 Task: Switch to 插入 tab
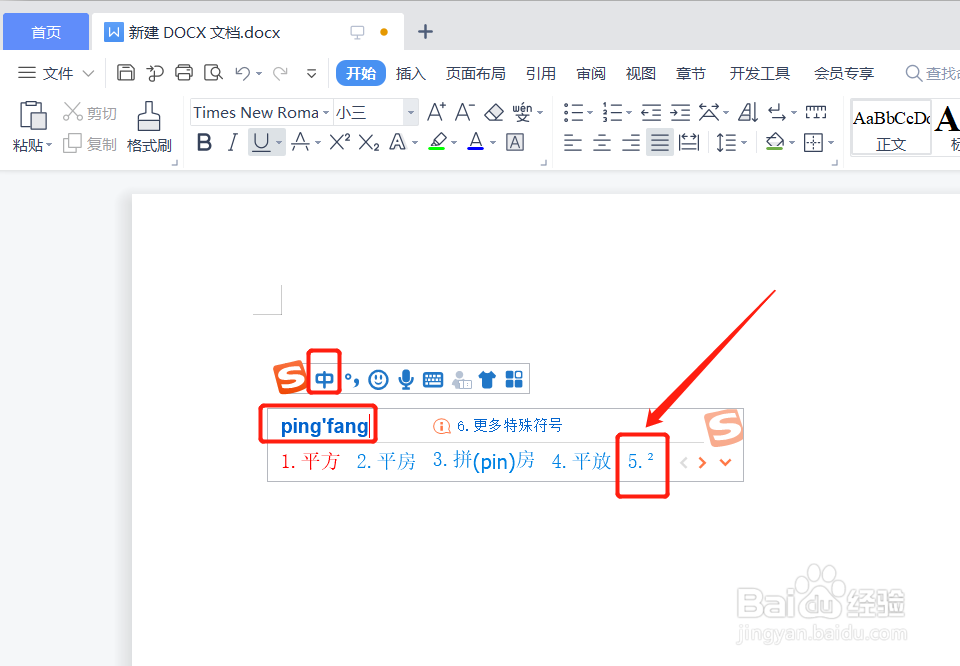click(411, 73)
